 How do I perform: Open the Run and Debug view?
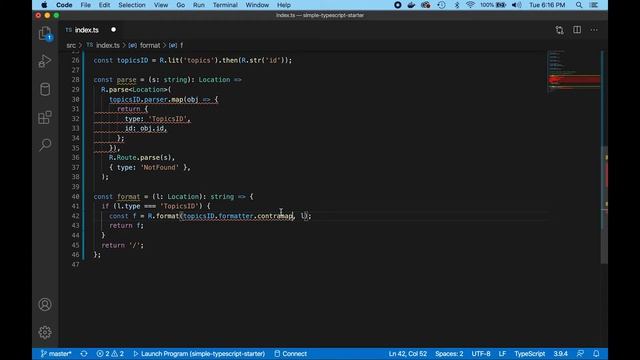pyautogui.click(x=45, y=61)
